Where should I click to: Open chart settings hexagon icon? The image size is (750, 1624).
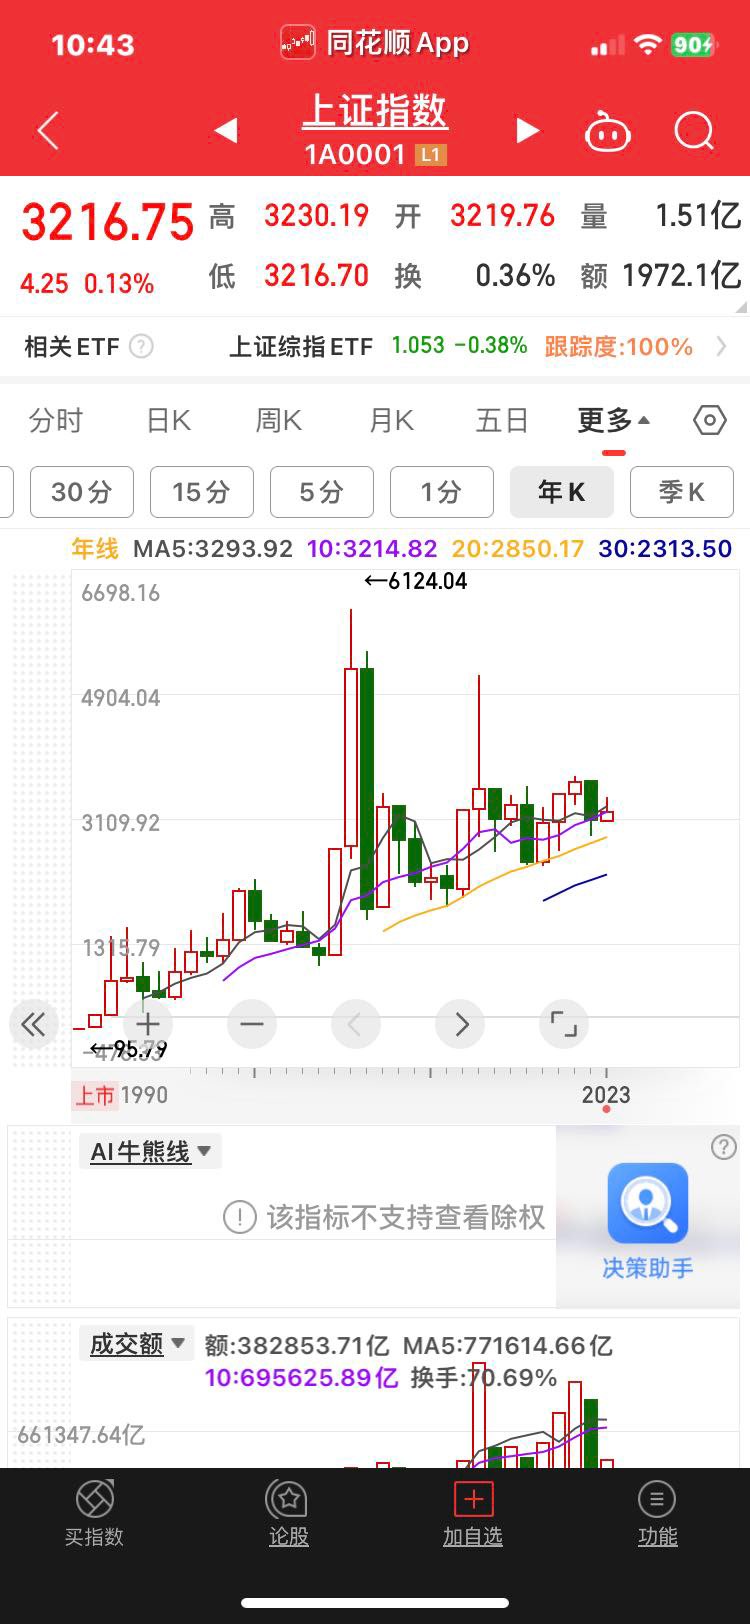coord(709,420)
